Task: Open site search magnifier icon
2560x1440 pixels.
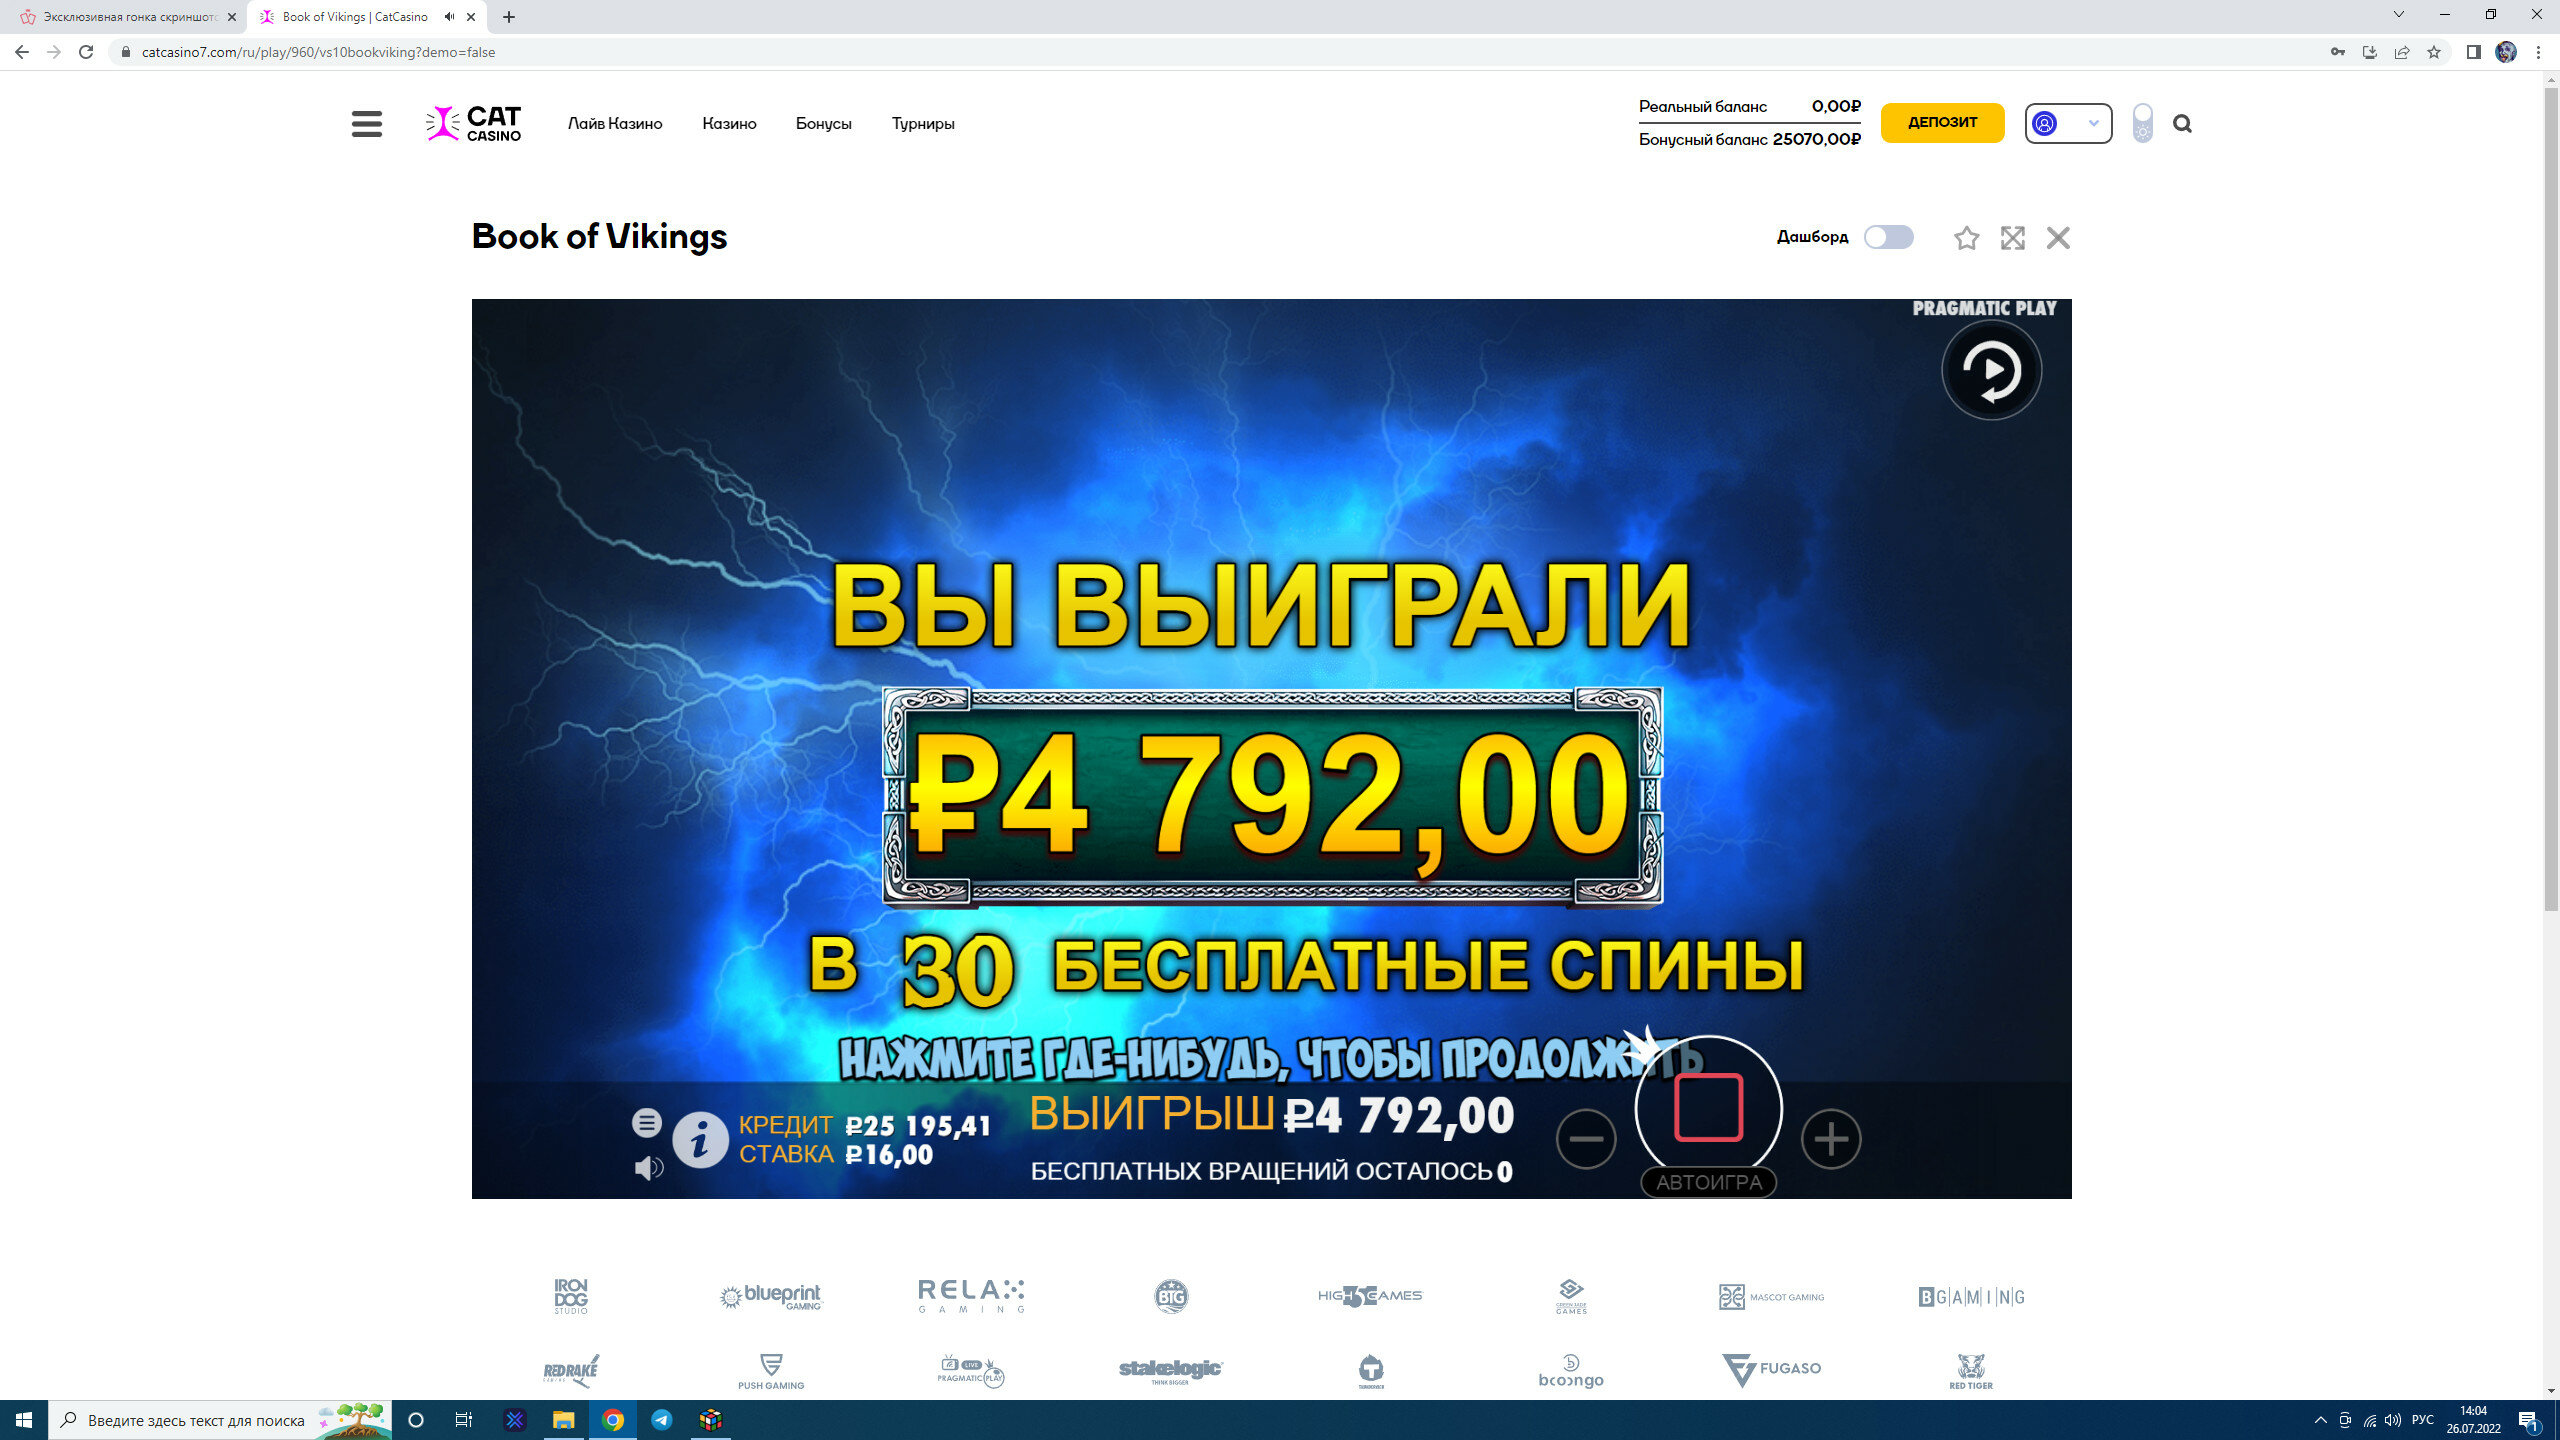Action: click(x=2182, y=124)
